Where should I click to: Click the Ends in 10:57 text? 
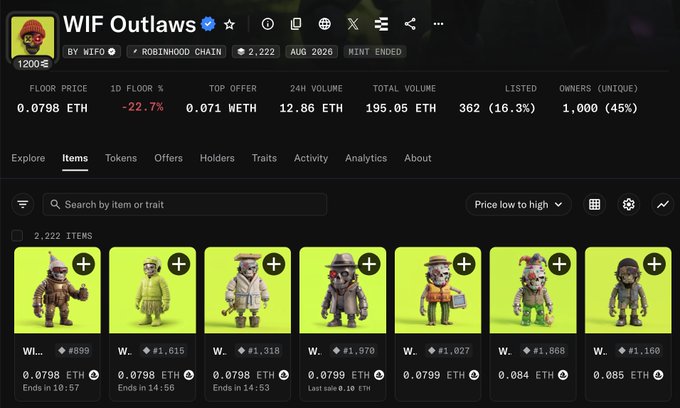pos(51,388)
